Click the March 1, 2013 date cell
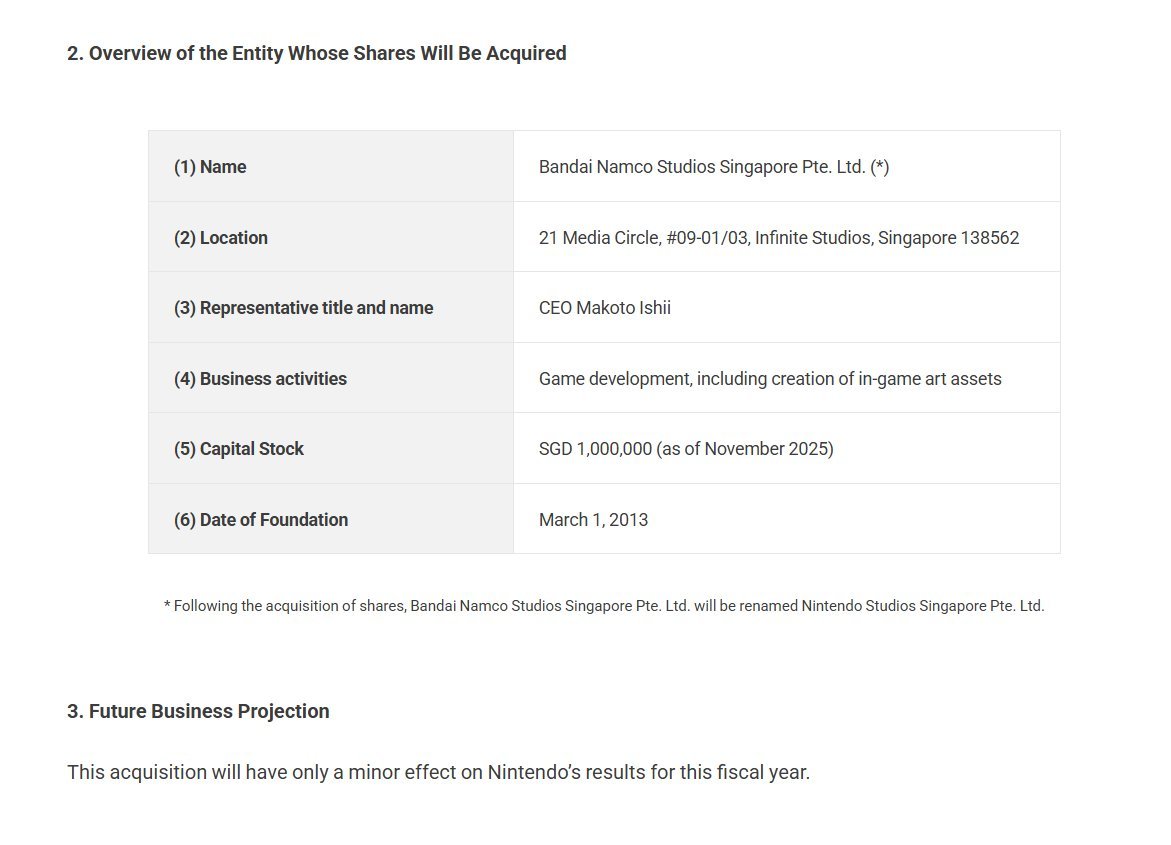Image resolution: width=1171 pixels, height=845 pixels. coord(593,520)
